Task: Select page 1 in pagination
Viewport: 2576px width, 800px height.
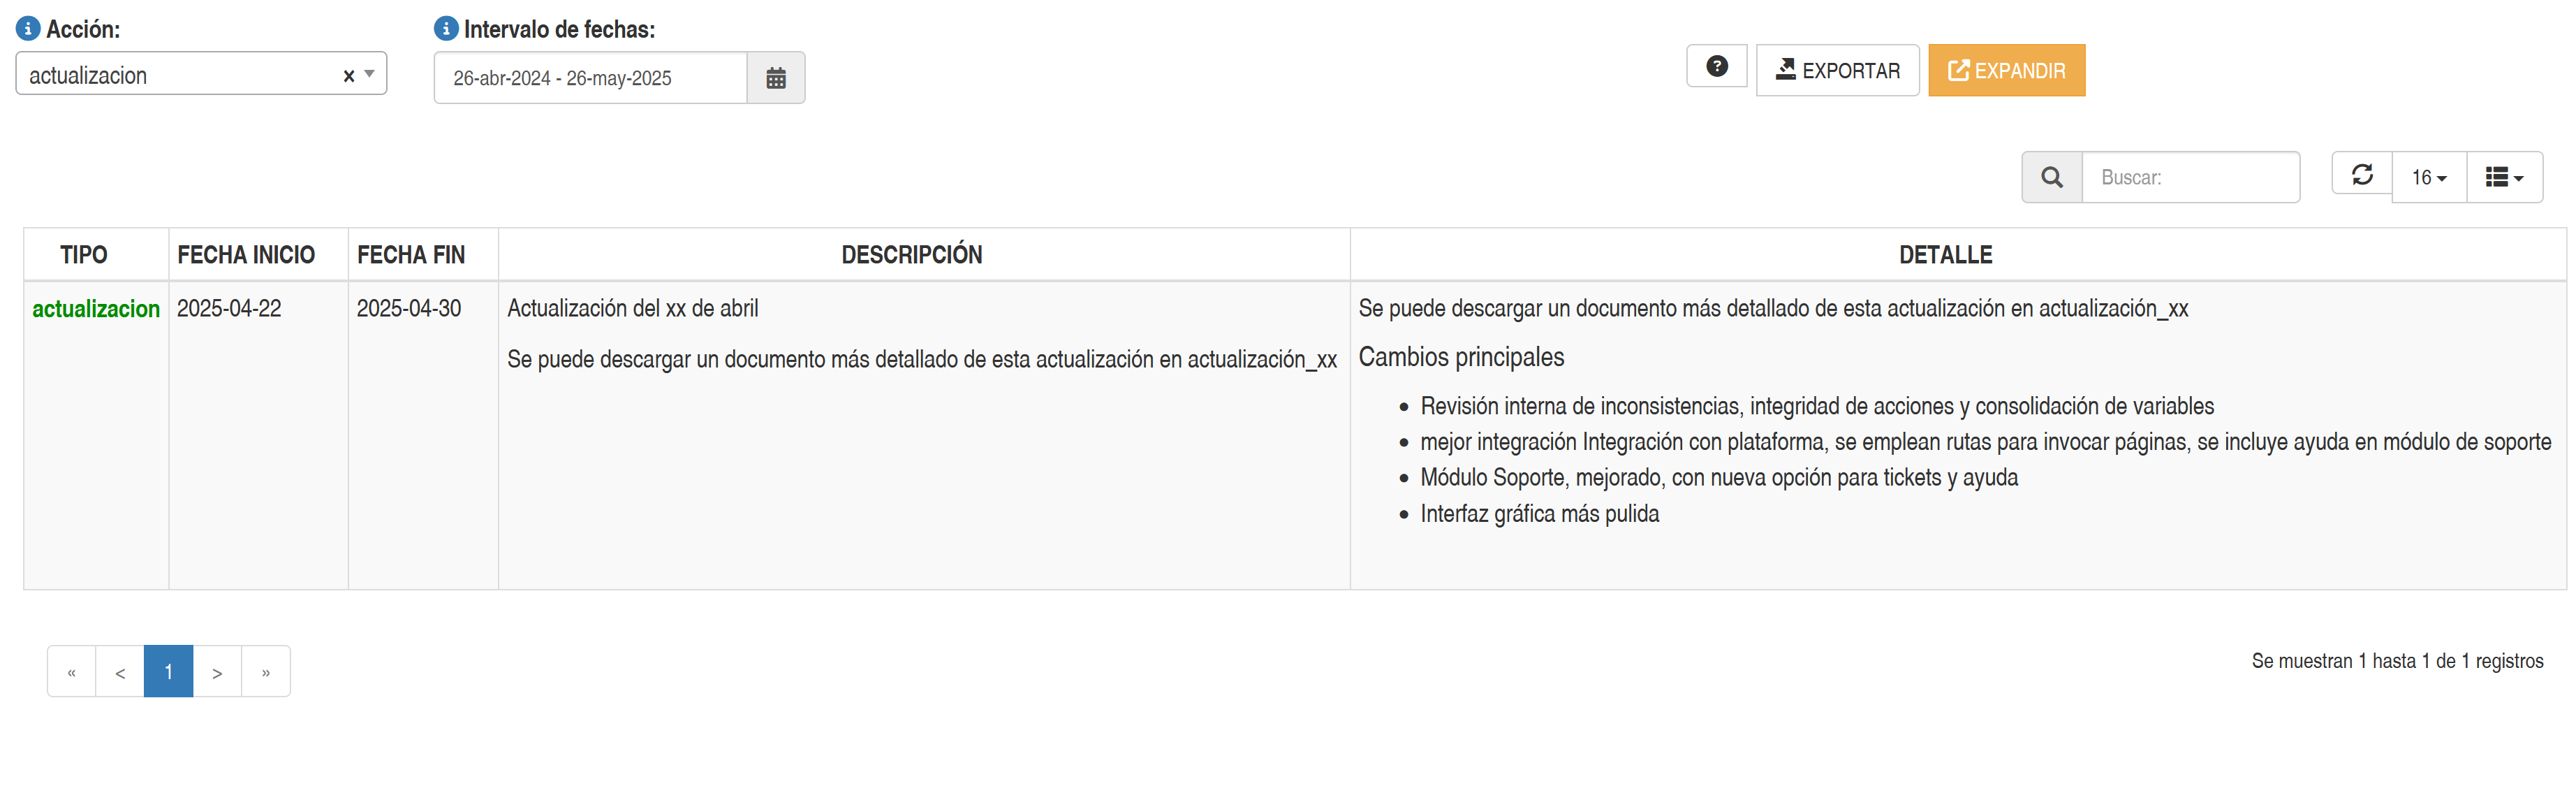Action: 168,672
